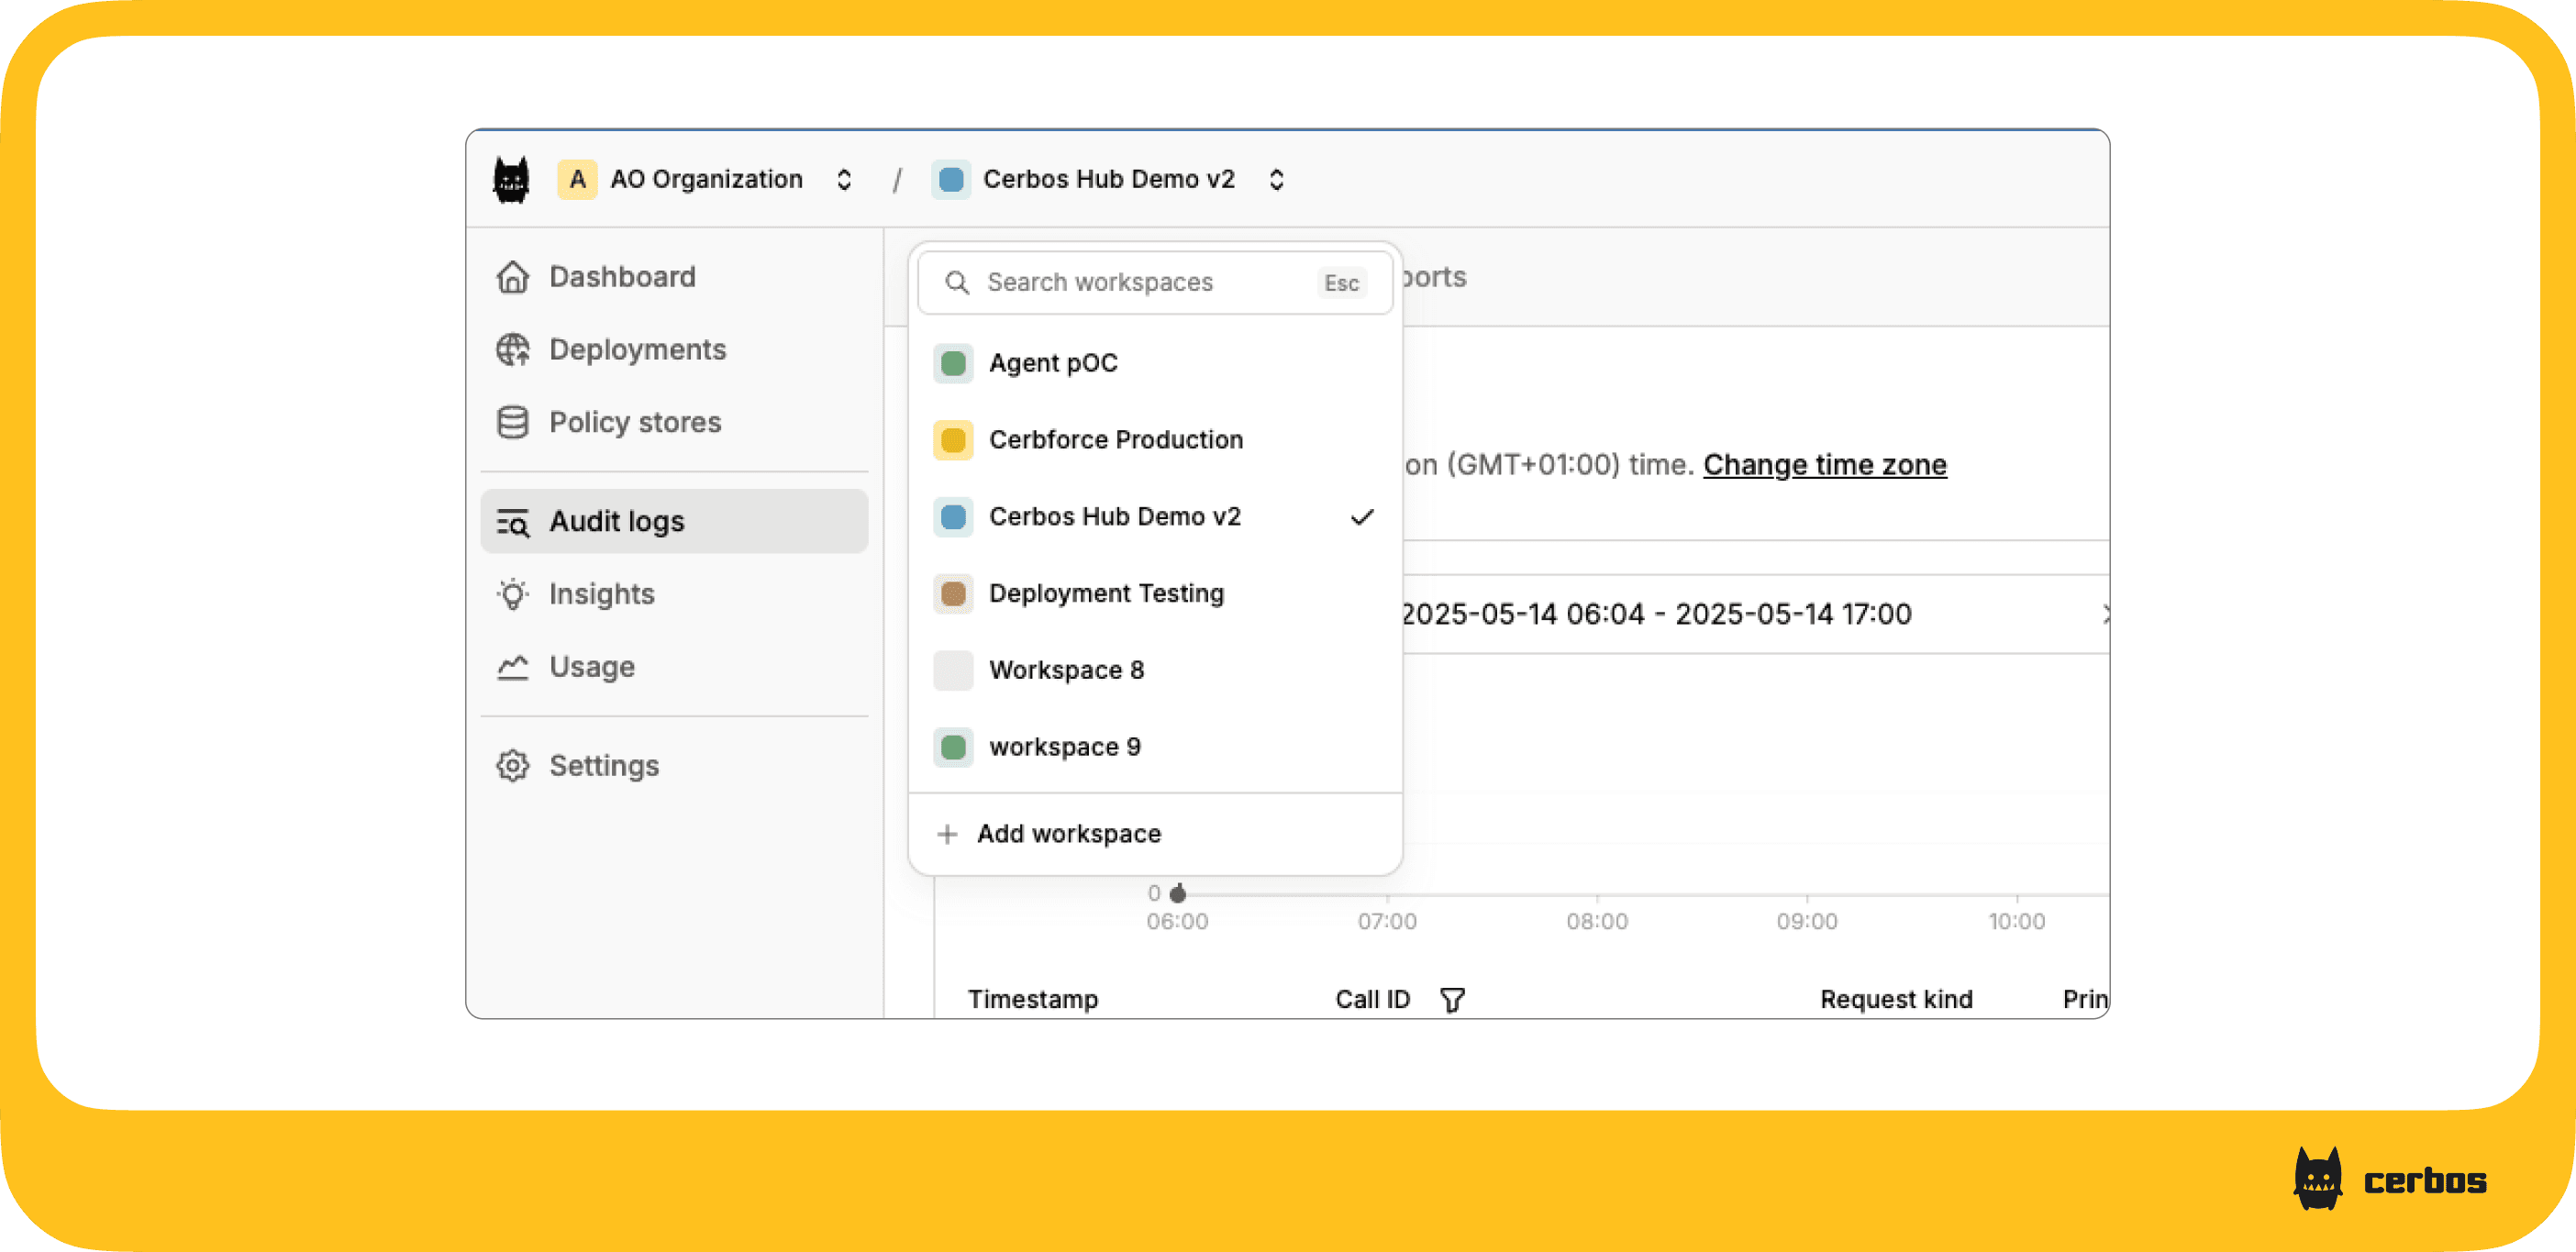This screenshot has height=1252, width=2576.
Task: Click the Audit logs search-list icon
Action: tap(513, 521)
